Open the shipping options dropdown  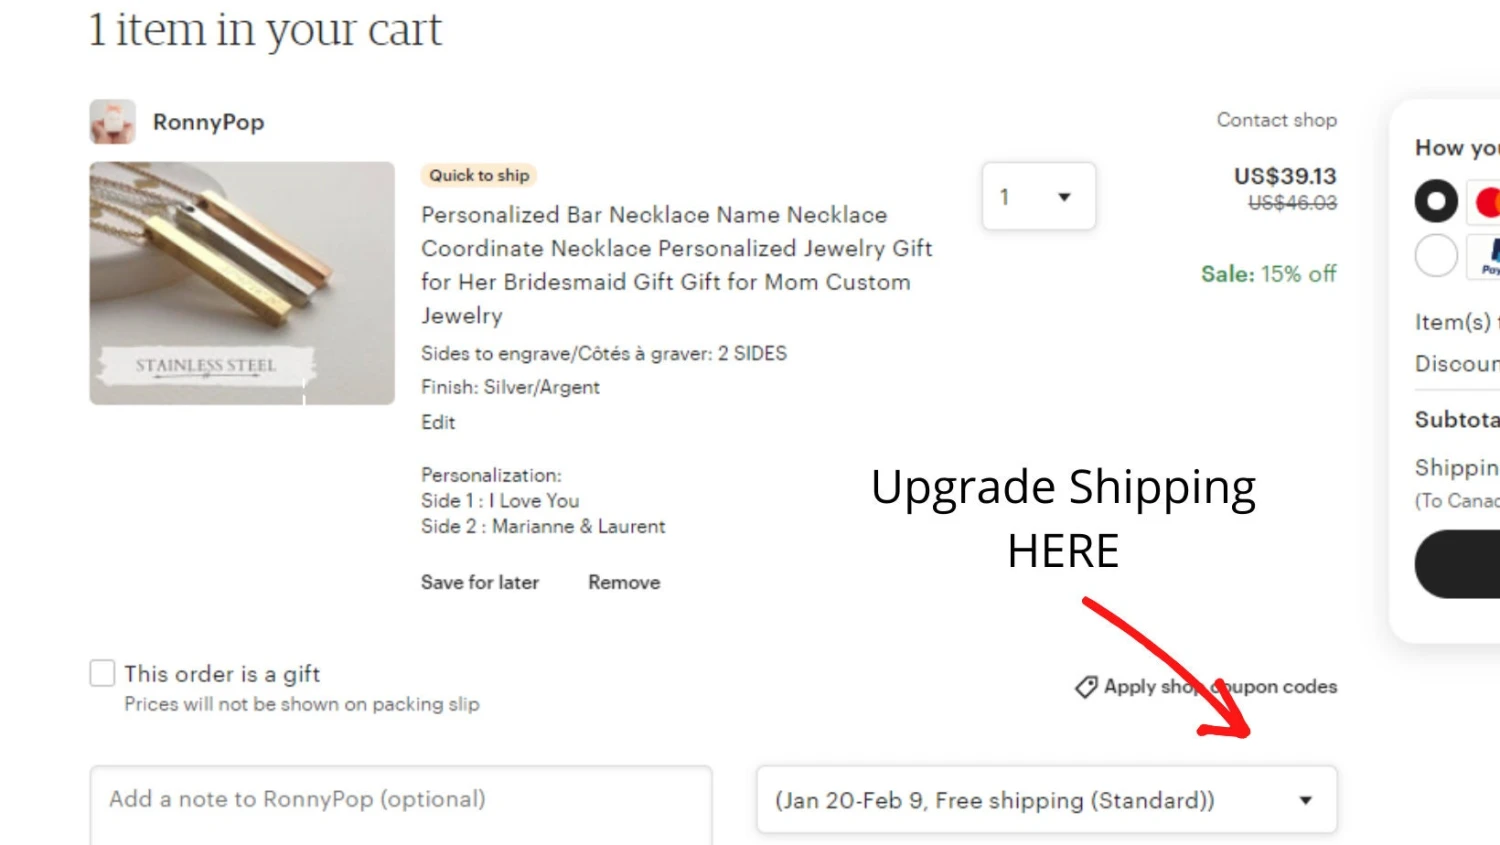[1045, 800]
